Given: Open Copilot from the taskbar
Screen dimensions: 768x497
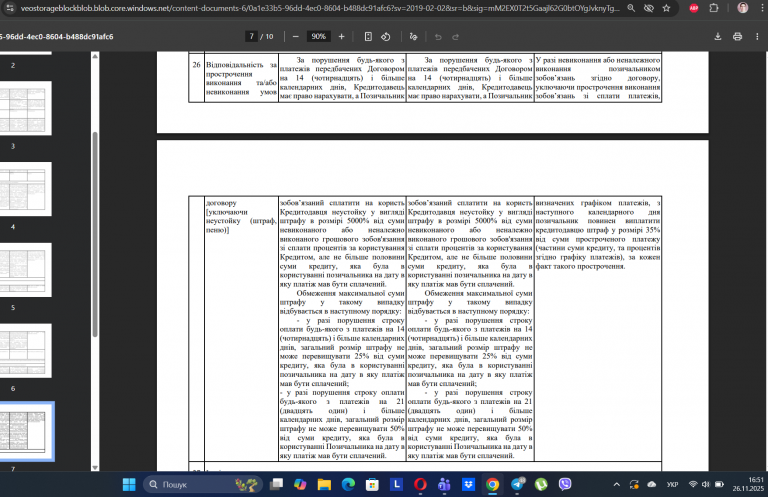Looking at the screenshot, I should pos(300,484).
